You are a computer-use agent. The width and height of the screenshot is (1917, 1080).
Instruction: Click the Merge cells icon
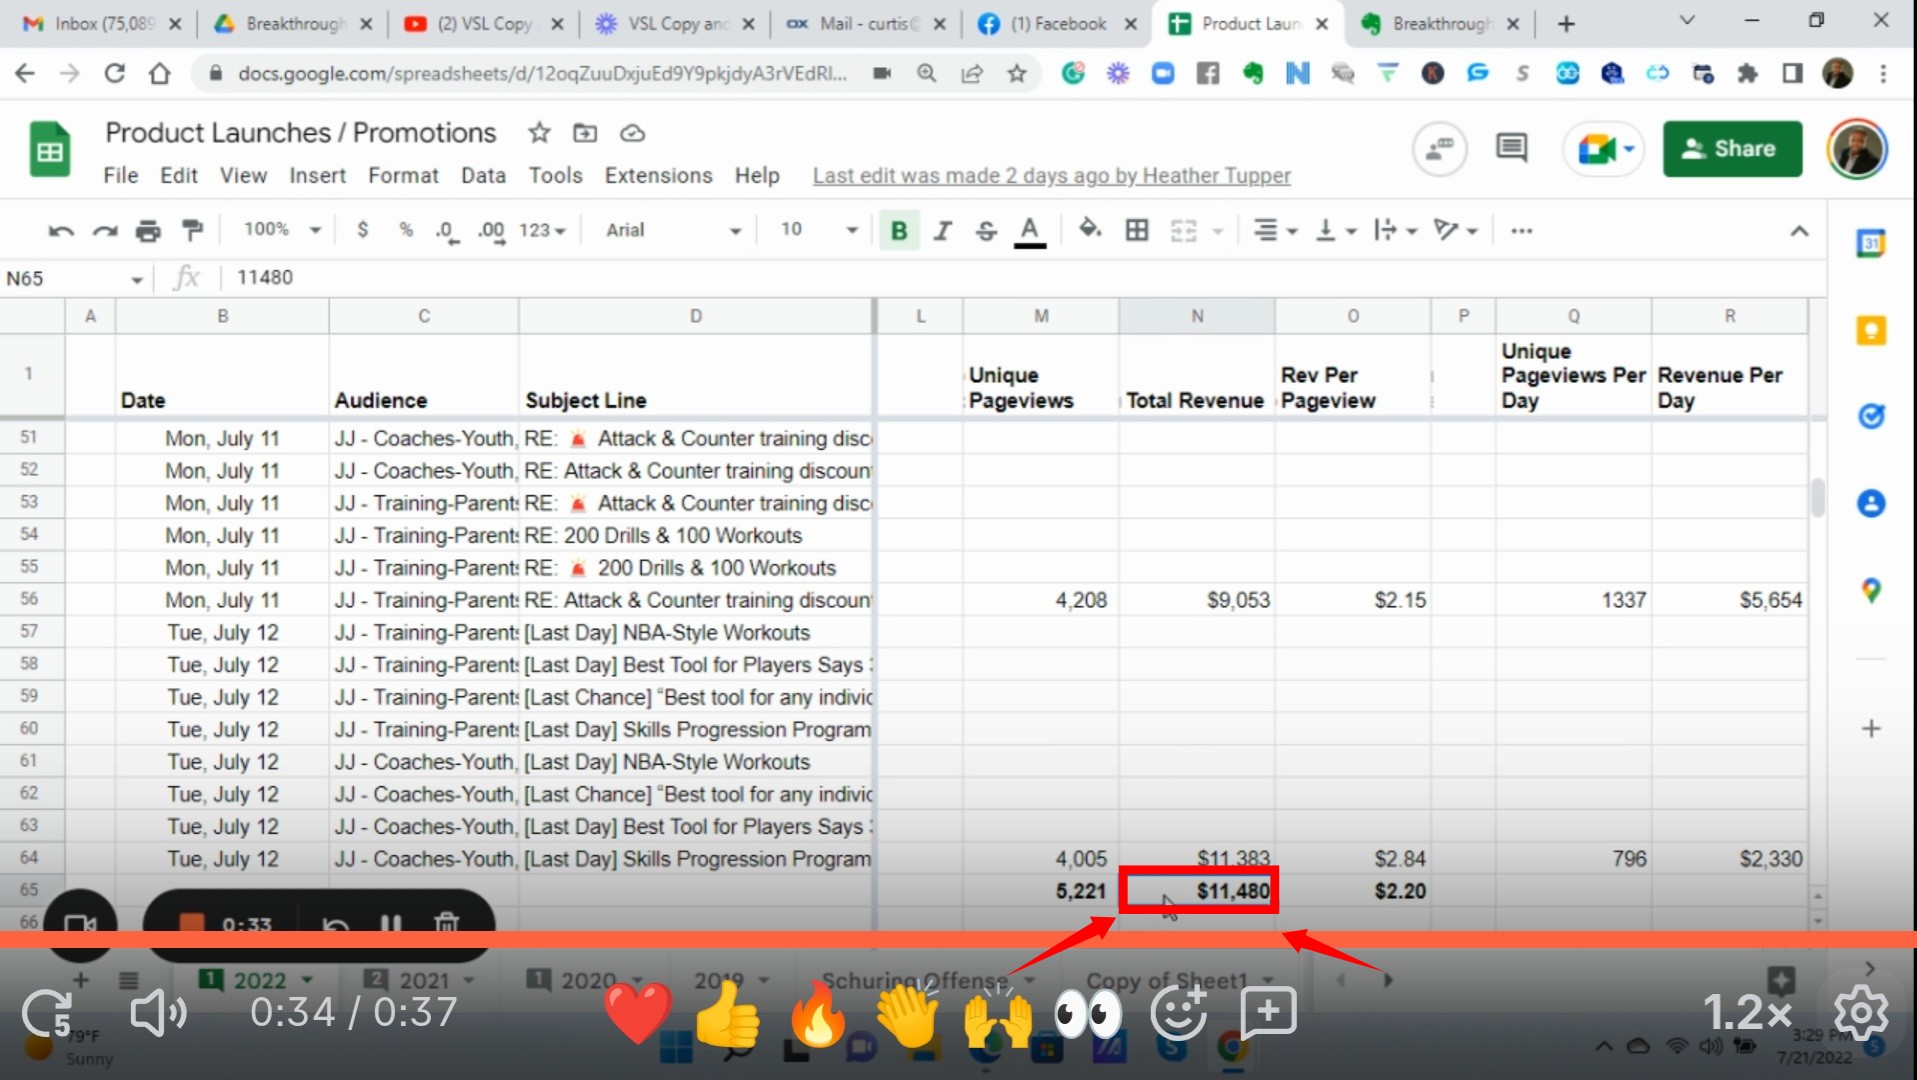click(x=1184, y=231)
